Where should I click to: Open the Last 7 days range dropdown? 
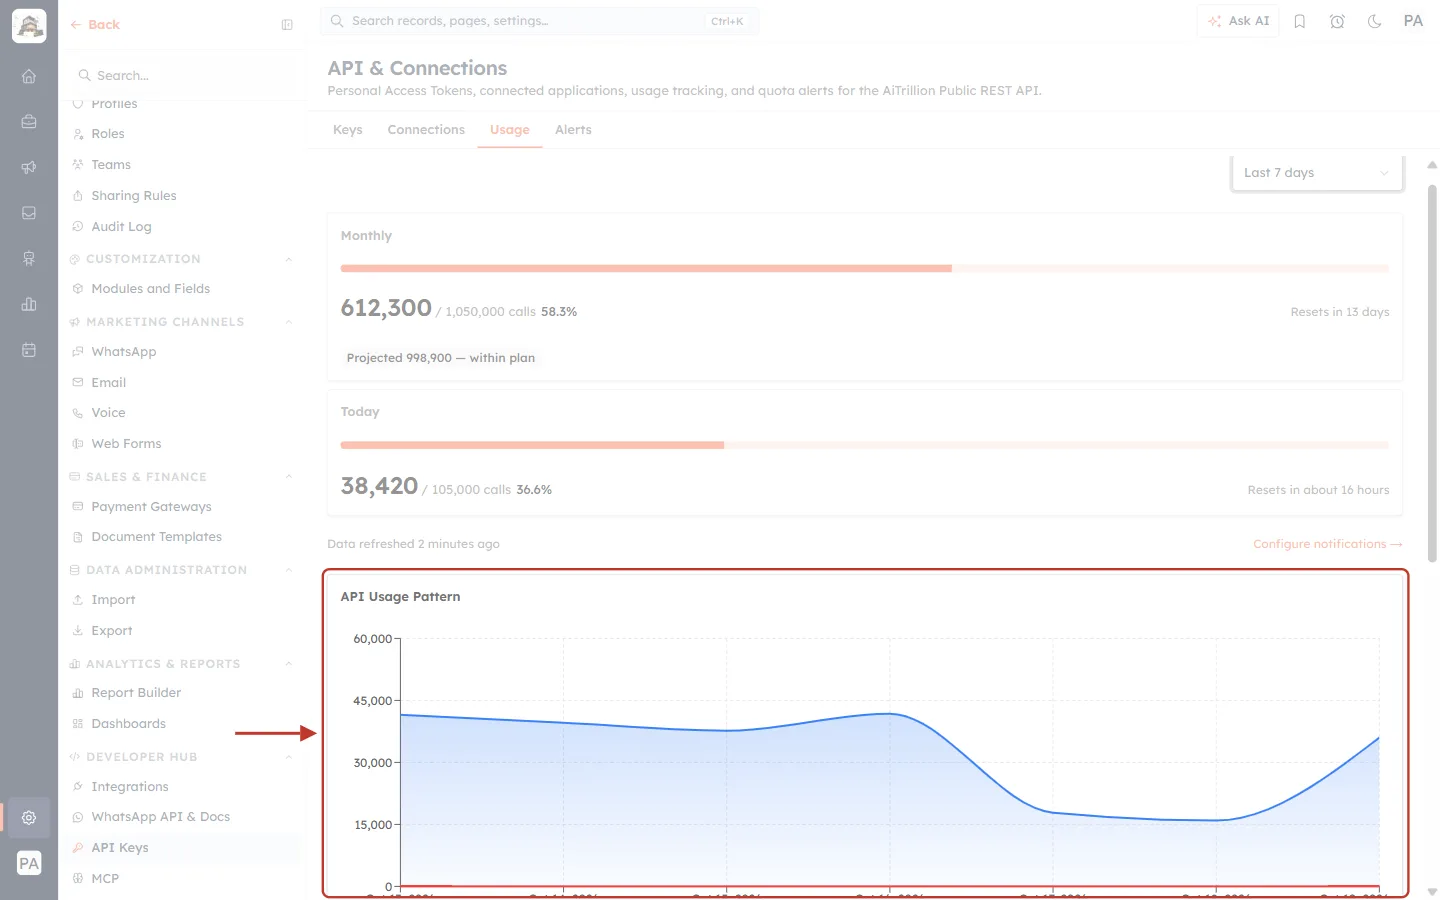(1317, 173)
